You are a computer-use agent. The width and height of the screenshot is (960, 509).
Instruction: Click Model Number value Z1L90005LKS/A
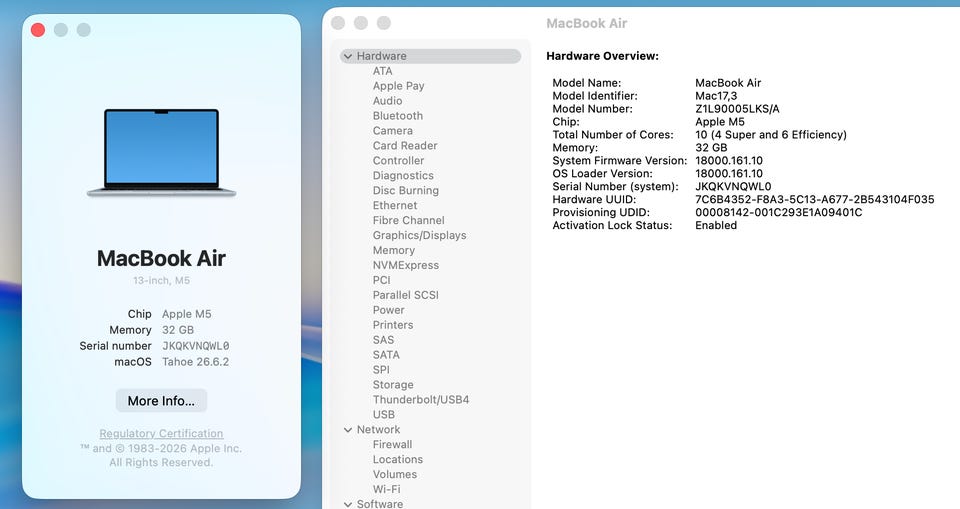point(737,108)
